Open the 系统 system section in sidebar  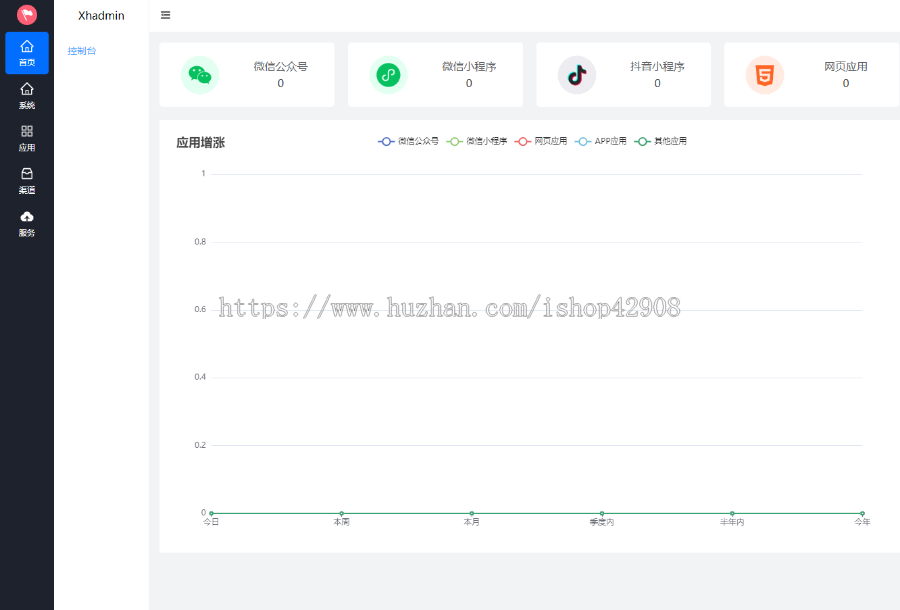(27, 96)
